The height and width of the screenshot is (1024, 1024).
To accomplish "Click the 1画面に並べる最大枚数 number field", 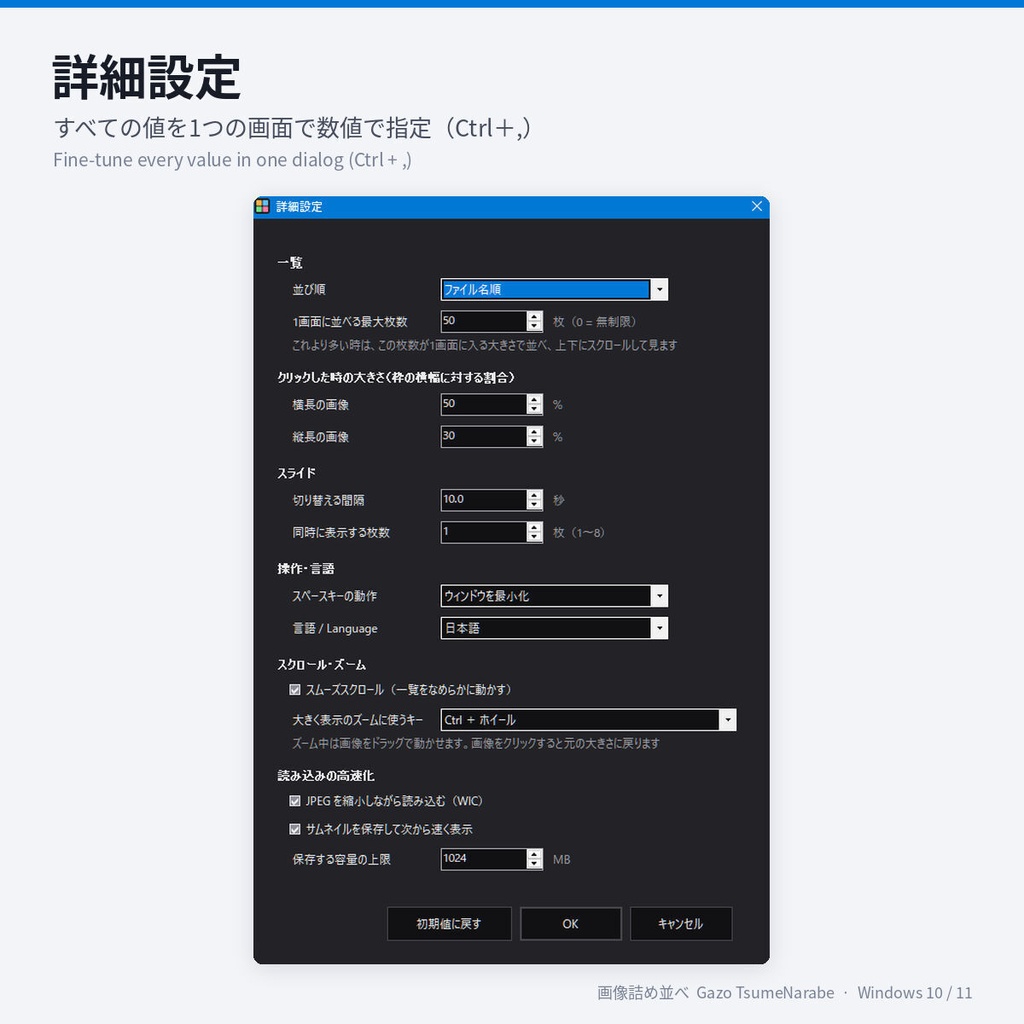I will click(x=484, y=321).
